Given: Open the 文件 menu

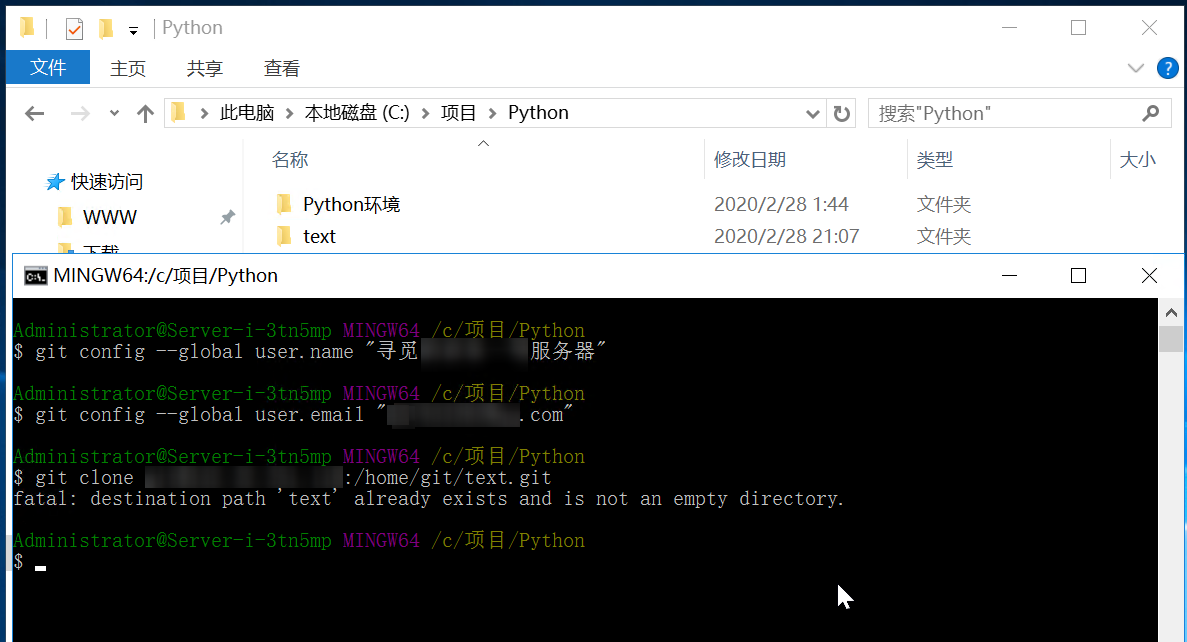Looking at the screenshot, I should [x=47, y=68].
